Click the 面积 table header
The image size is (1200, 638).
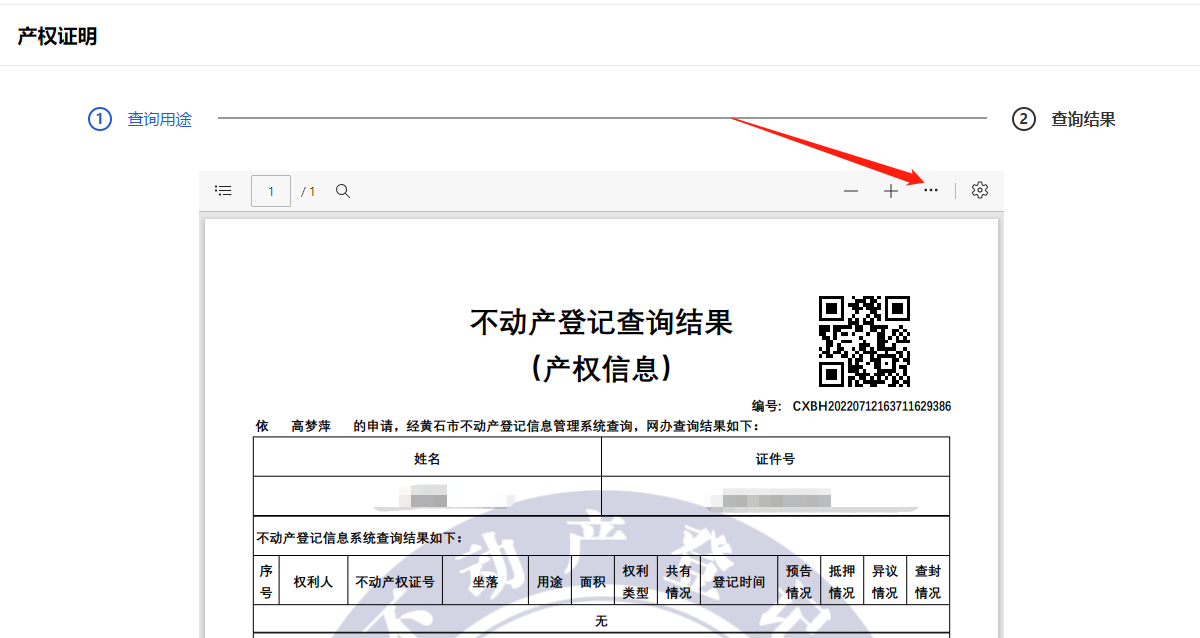tap(593, 582)
